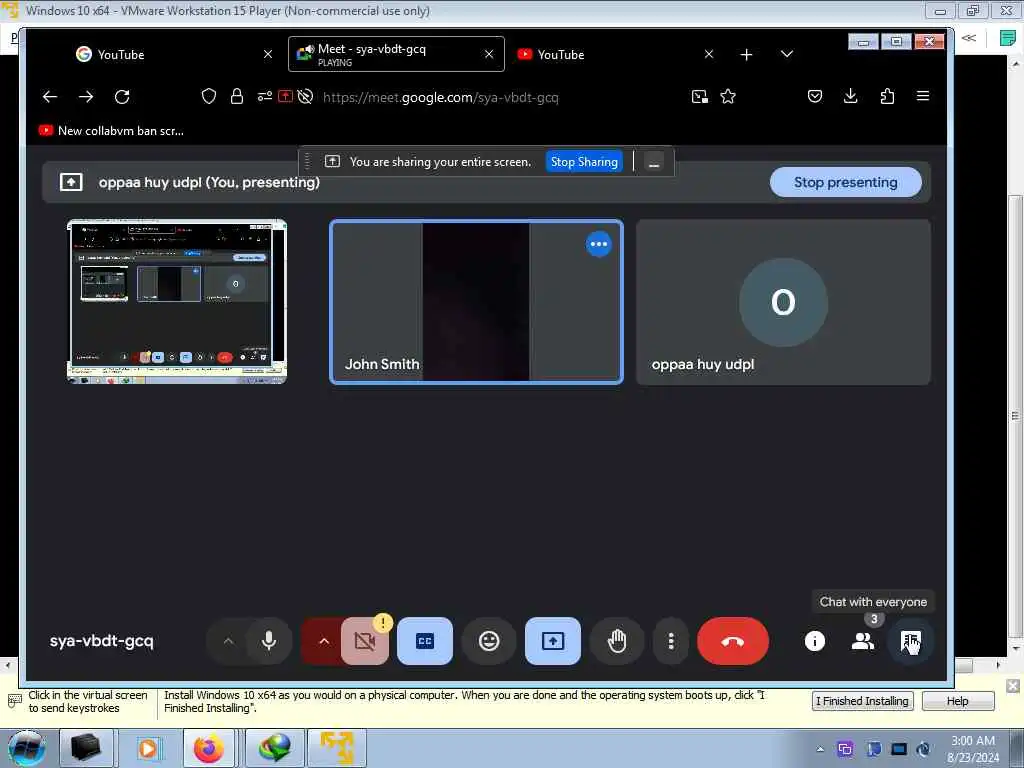Go back in Firefox
Image resolution: width=1024 pixels, height=768 pixels.
[x=50, y=97]
